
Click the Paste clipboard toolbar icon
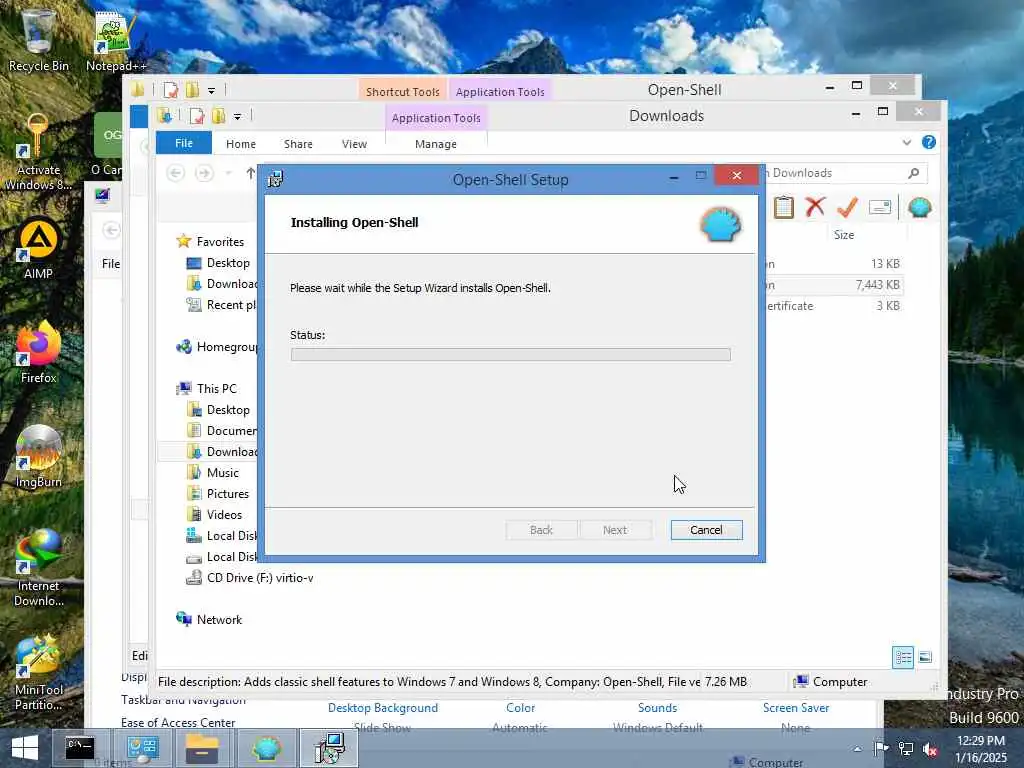783,208
